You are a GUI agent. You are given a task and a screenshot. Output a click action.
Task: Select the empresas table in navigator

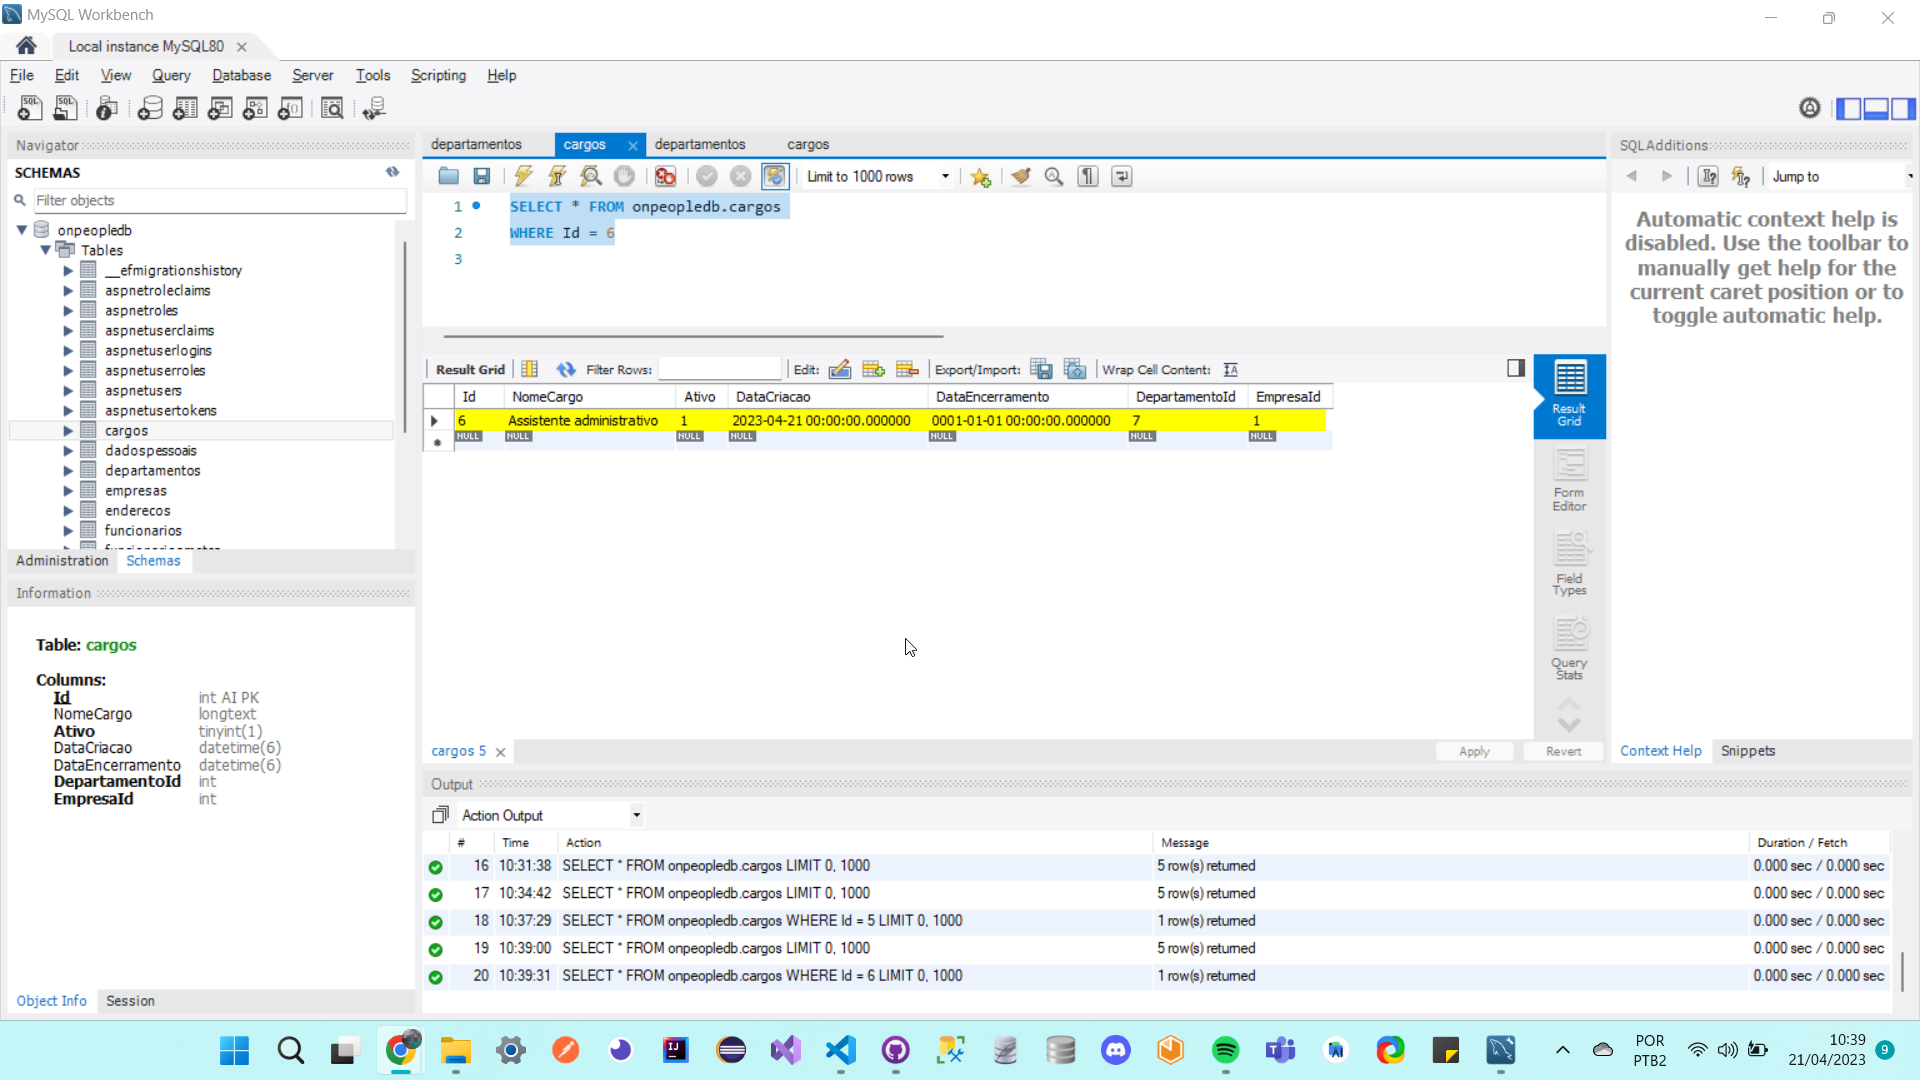point(136,491)
